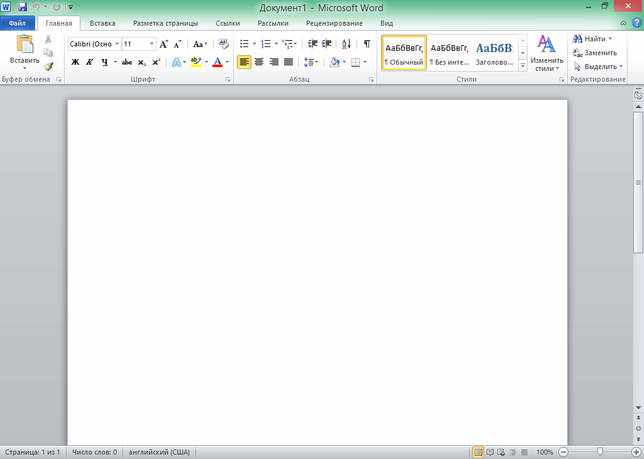Click the Bullets list icon
This screenshot has height=459, width=644.
click(x=244, y=44)
